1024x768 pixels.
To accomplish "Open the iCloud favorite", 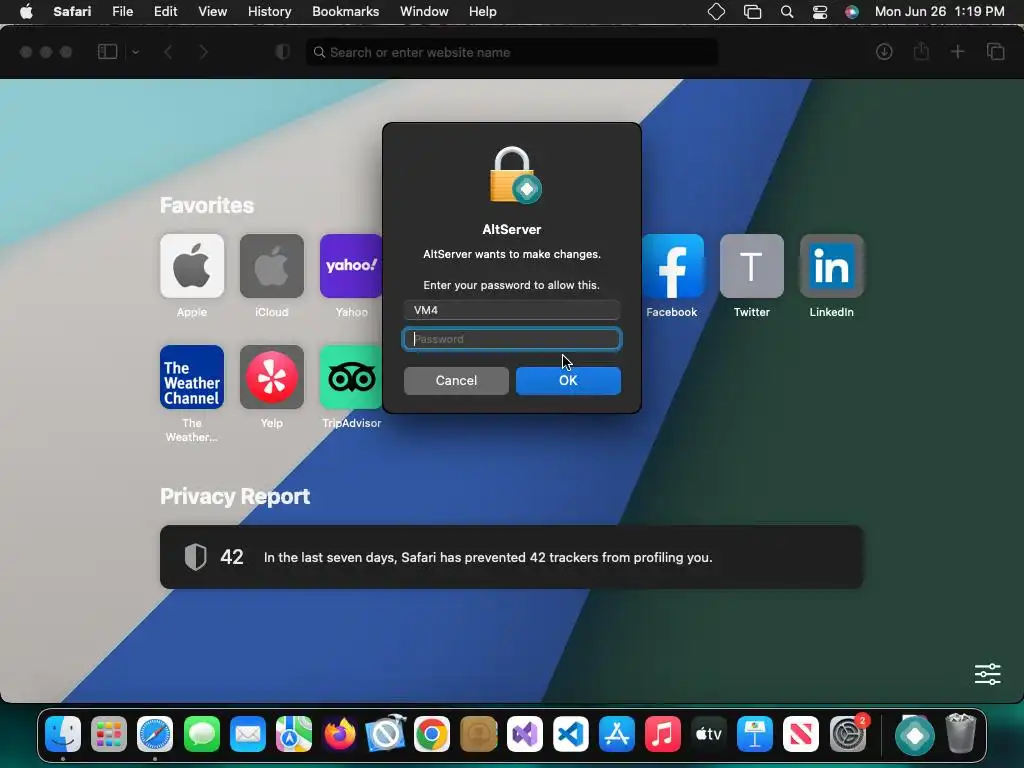I will 272,266.
